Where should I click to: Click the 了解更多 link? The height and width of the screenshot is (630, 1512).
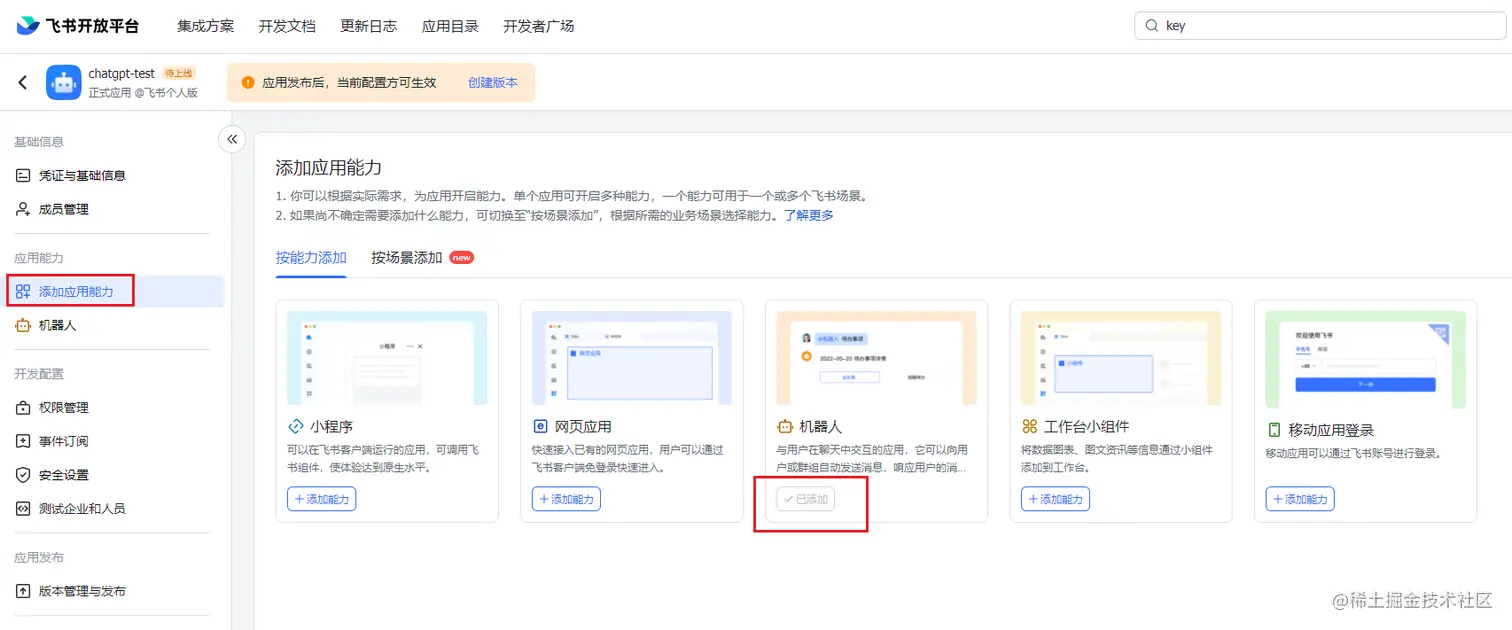808,215
